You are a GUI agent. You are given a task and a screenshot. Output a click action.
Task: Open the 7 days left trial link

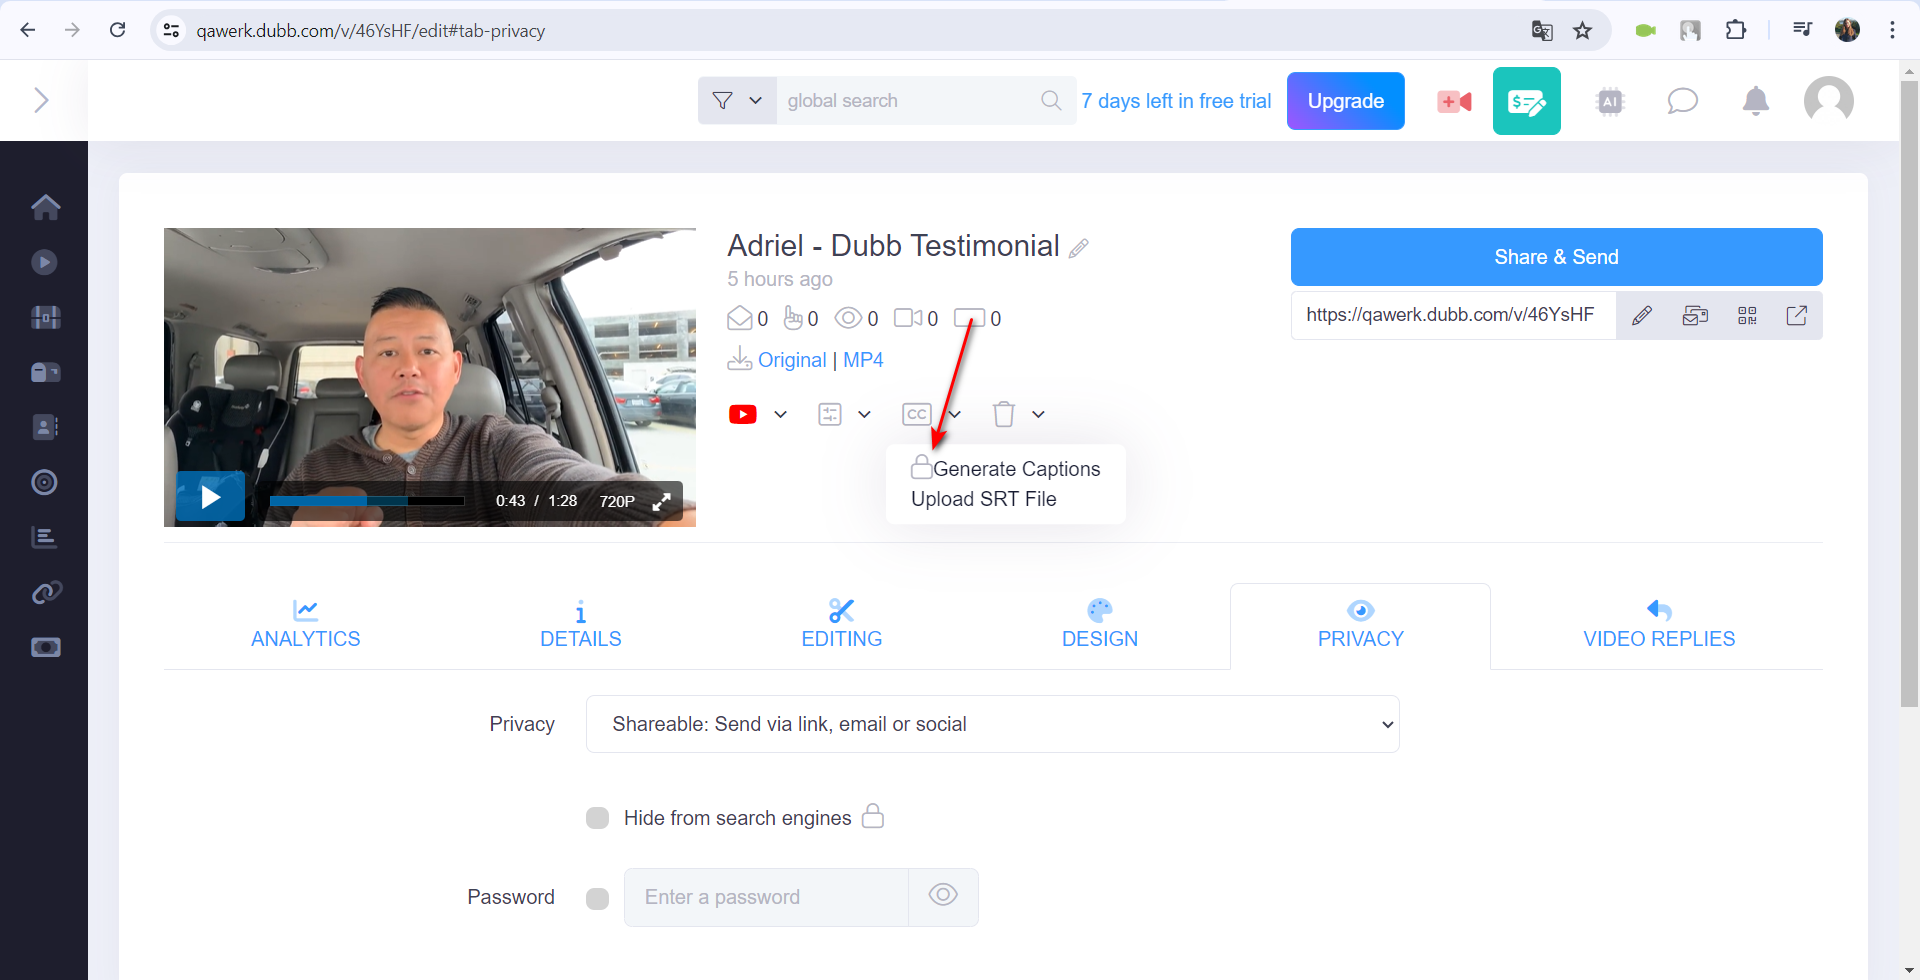pos(1176,101)
